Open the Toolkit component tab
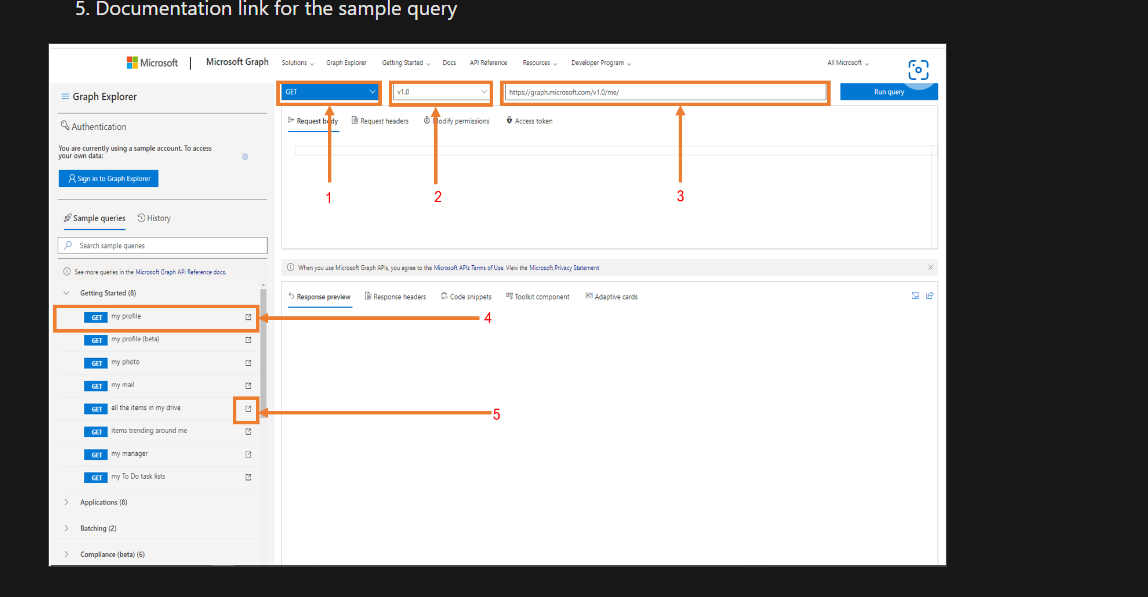 (537, 297)
